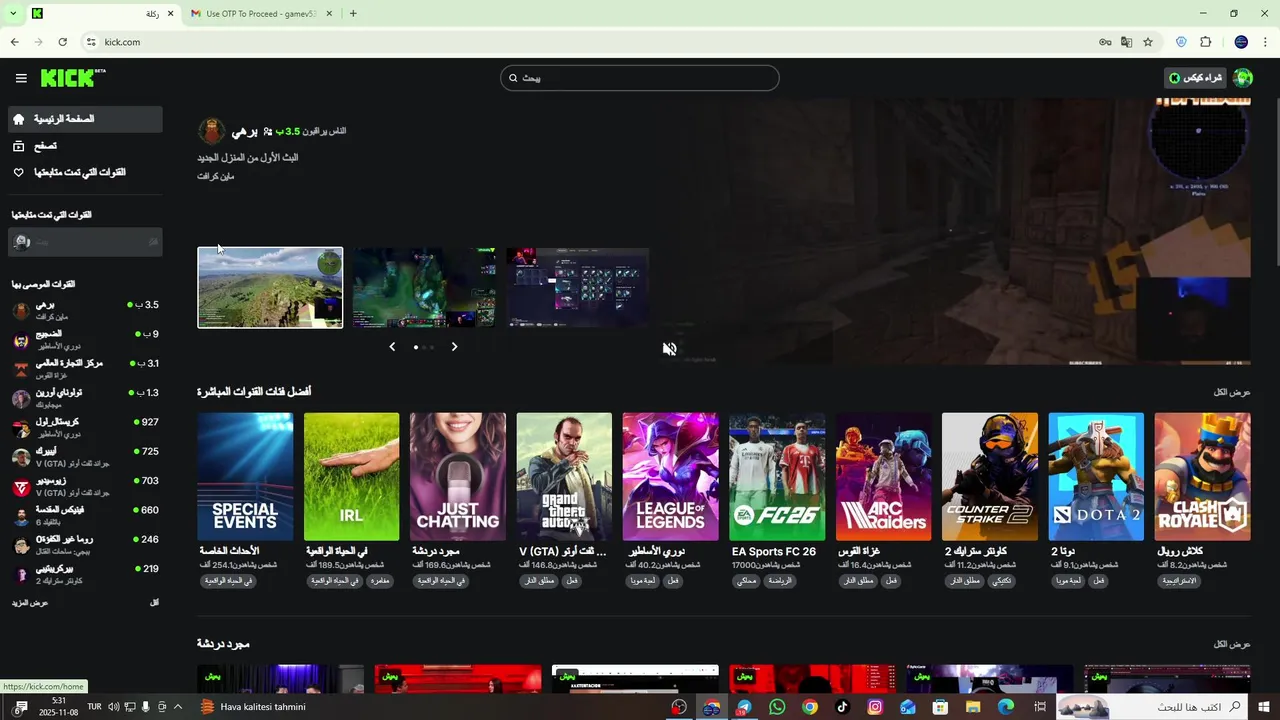1280x720 pixels.
Task: Open the Dota 2 category card
Action: point(1096,477)
